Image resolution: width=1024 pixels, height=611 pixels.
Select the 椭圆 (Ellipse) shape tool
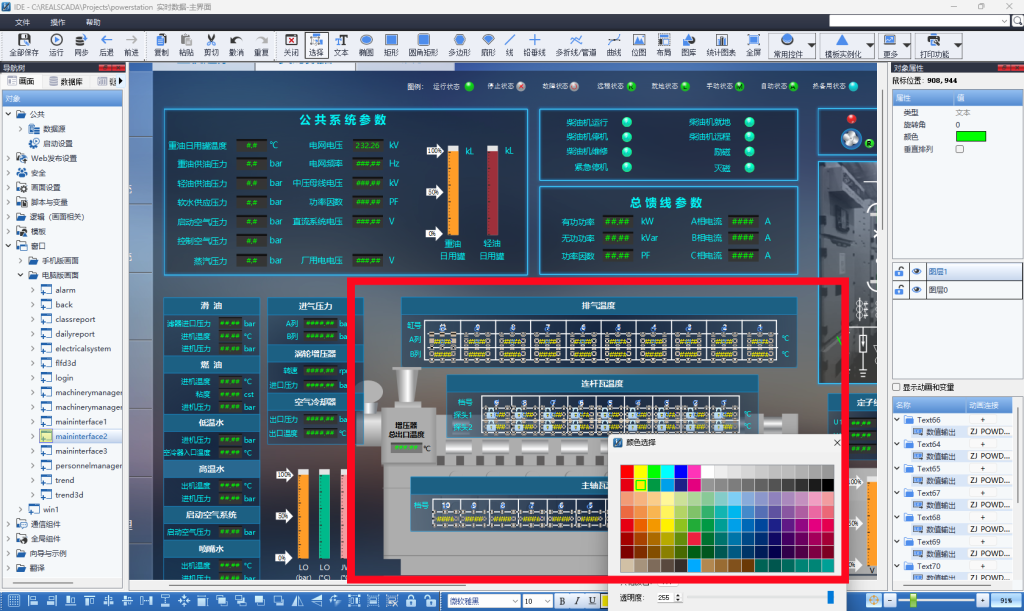point(366,44)
